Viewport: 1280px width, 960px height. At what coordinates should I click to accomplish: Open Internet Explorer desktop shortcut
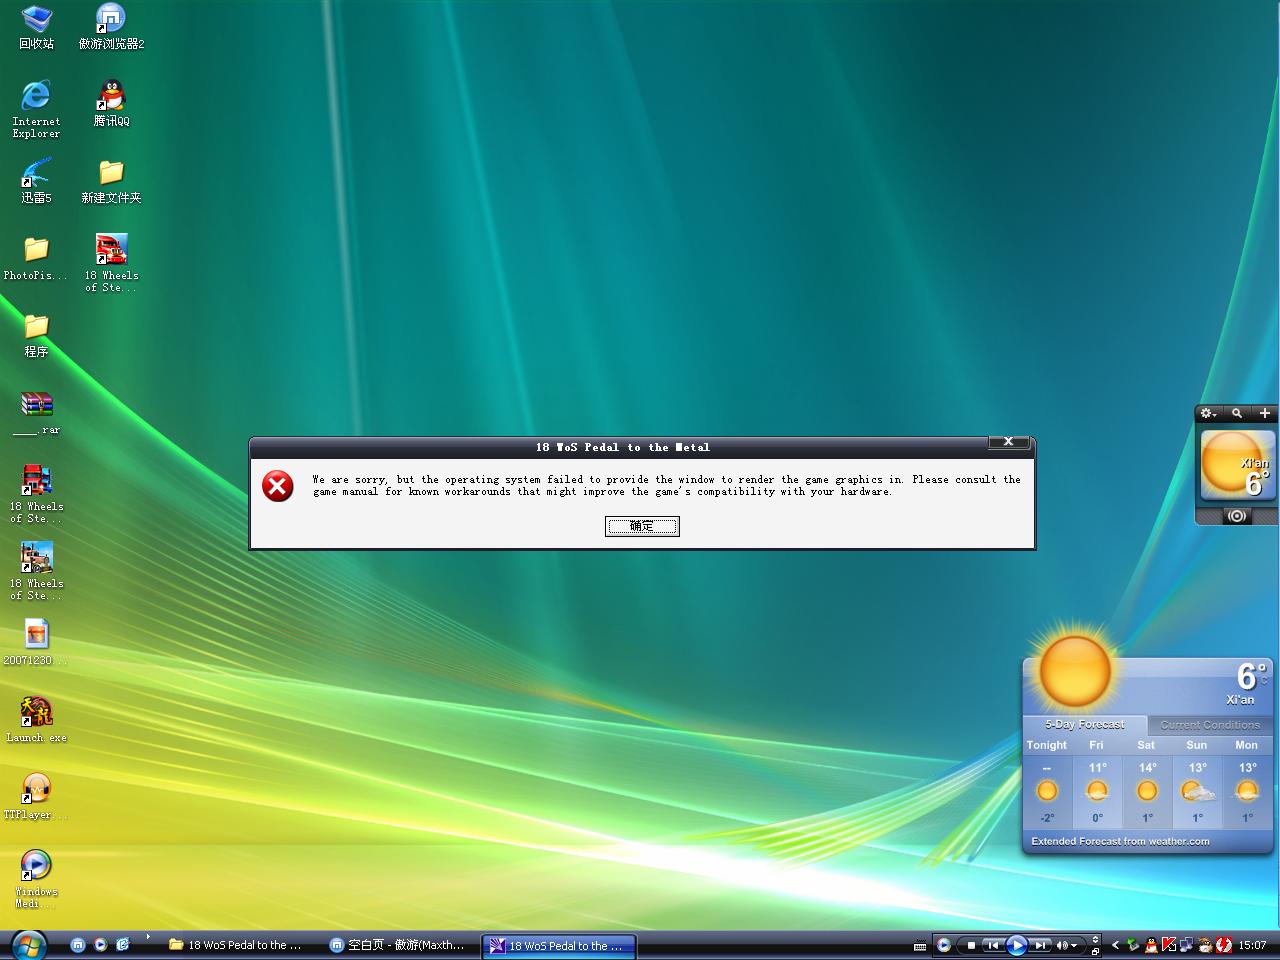(x=36, y=109)
